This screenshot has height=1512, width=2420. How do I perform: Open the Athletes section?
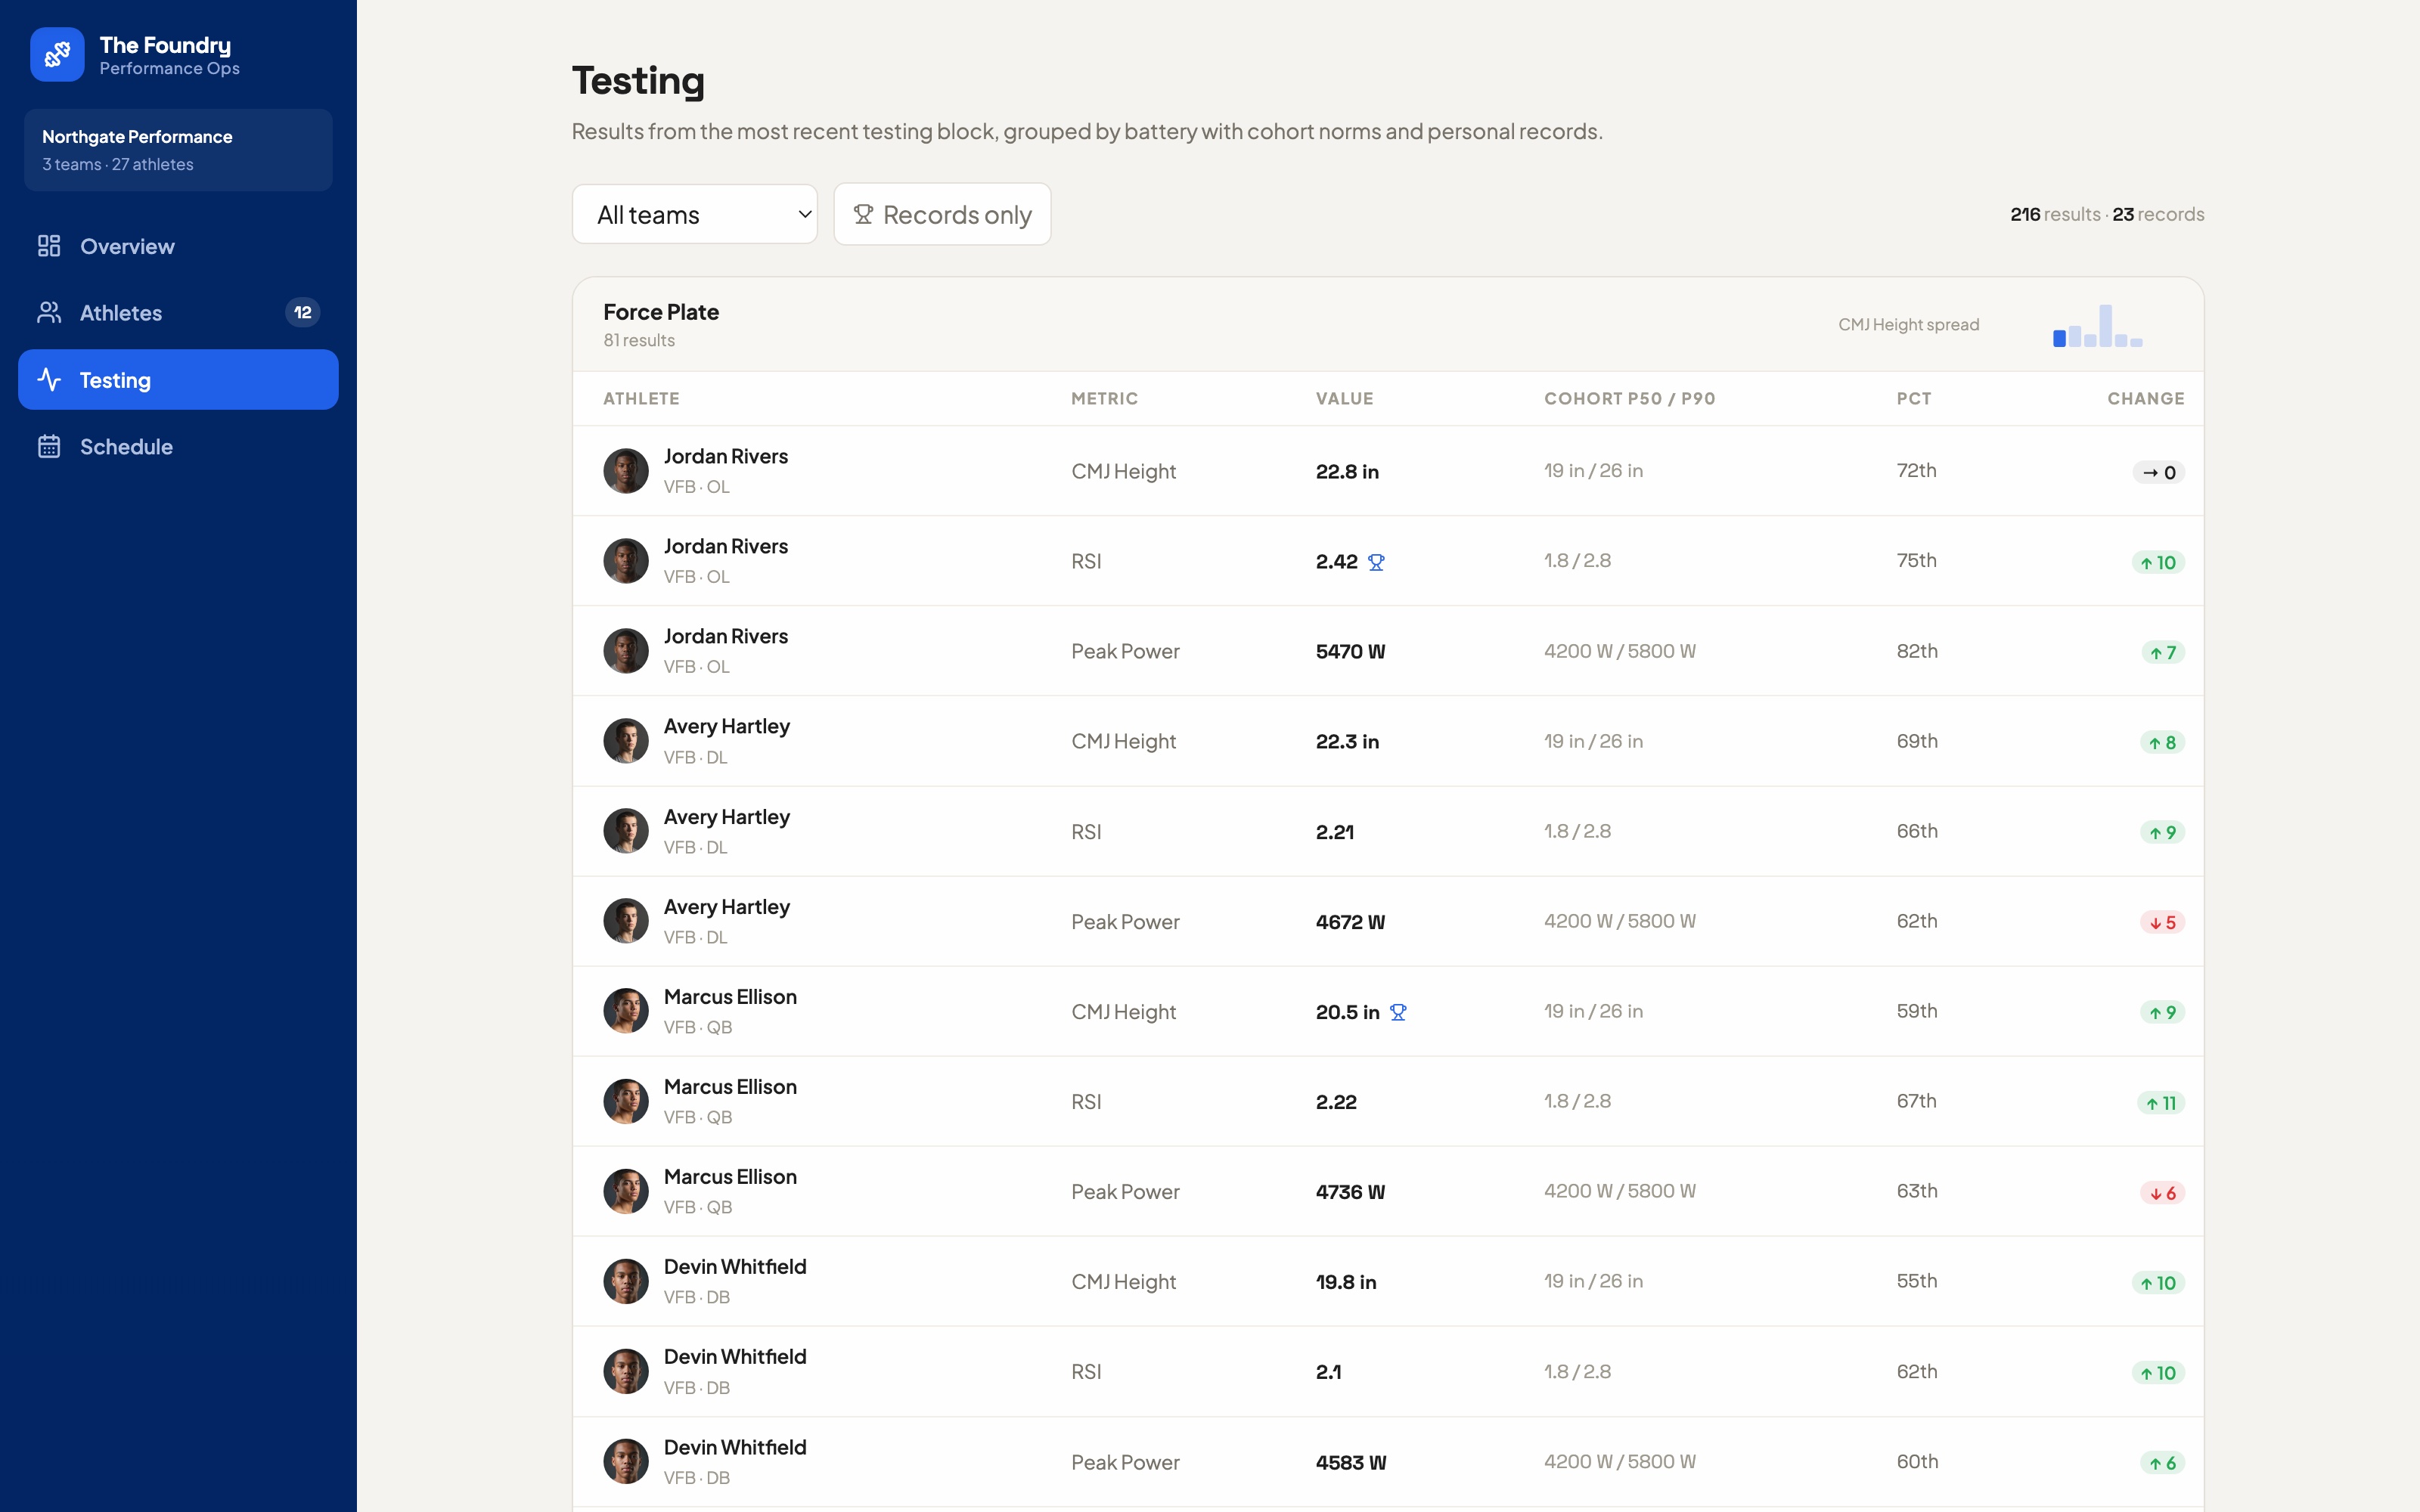[x=178, y=313]
